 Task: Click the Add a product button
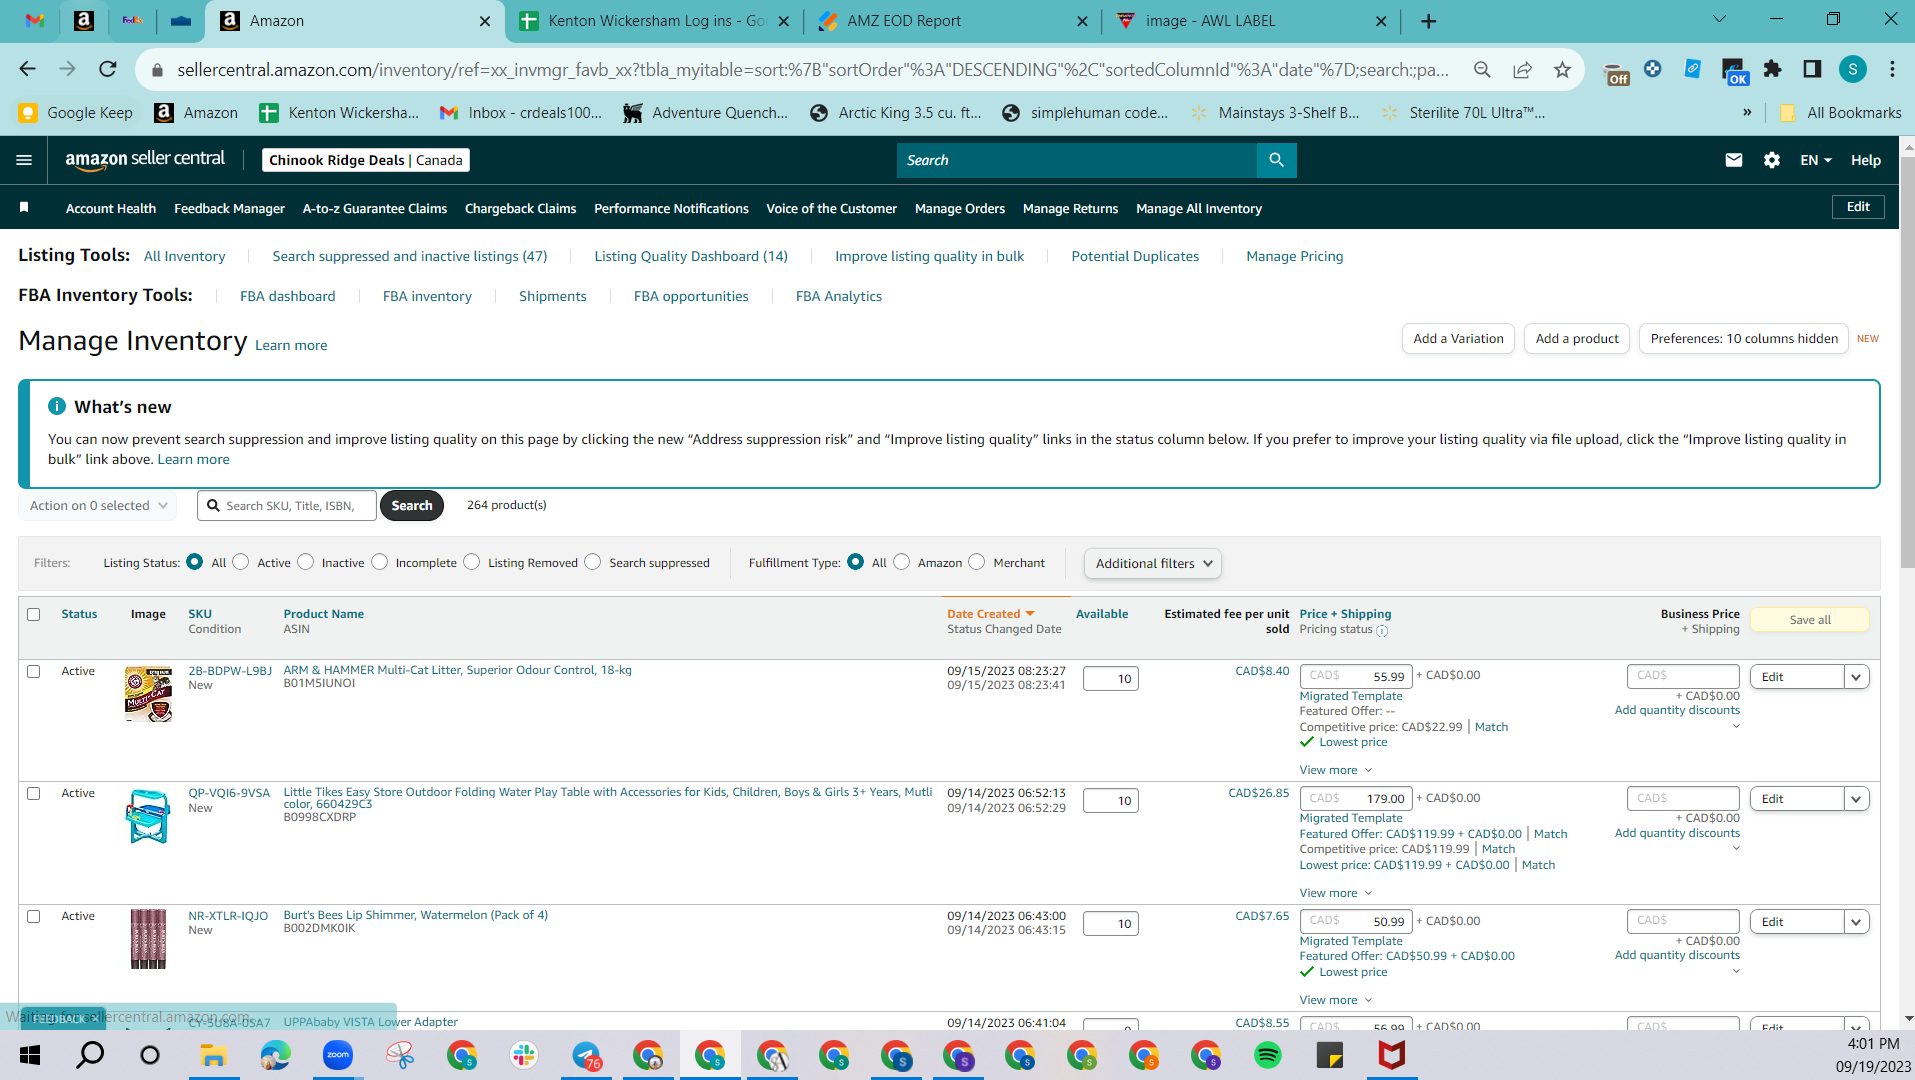pyautogui.click(x=1577, y=339)
